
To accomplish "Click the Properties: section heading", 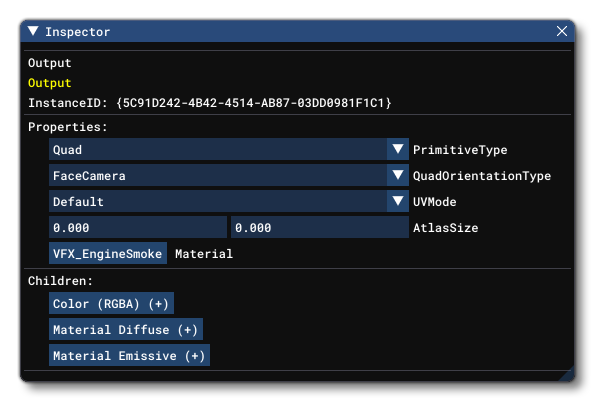I will point(68,127).
